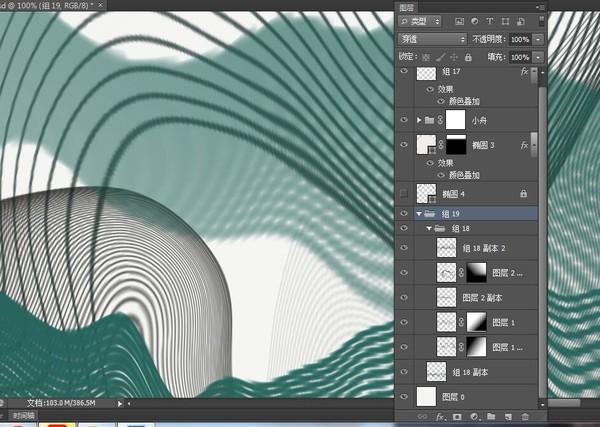The height and width of the screenshot is (427, 600).
Task: Open status bar info arrow menu
Action: [119, 403]
